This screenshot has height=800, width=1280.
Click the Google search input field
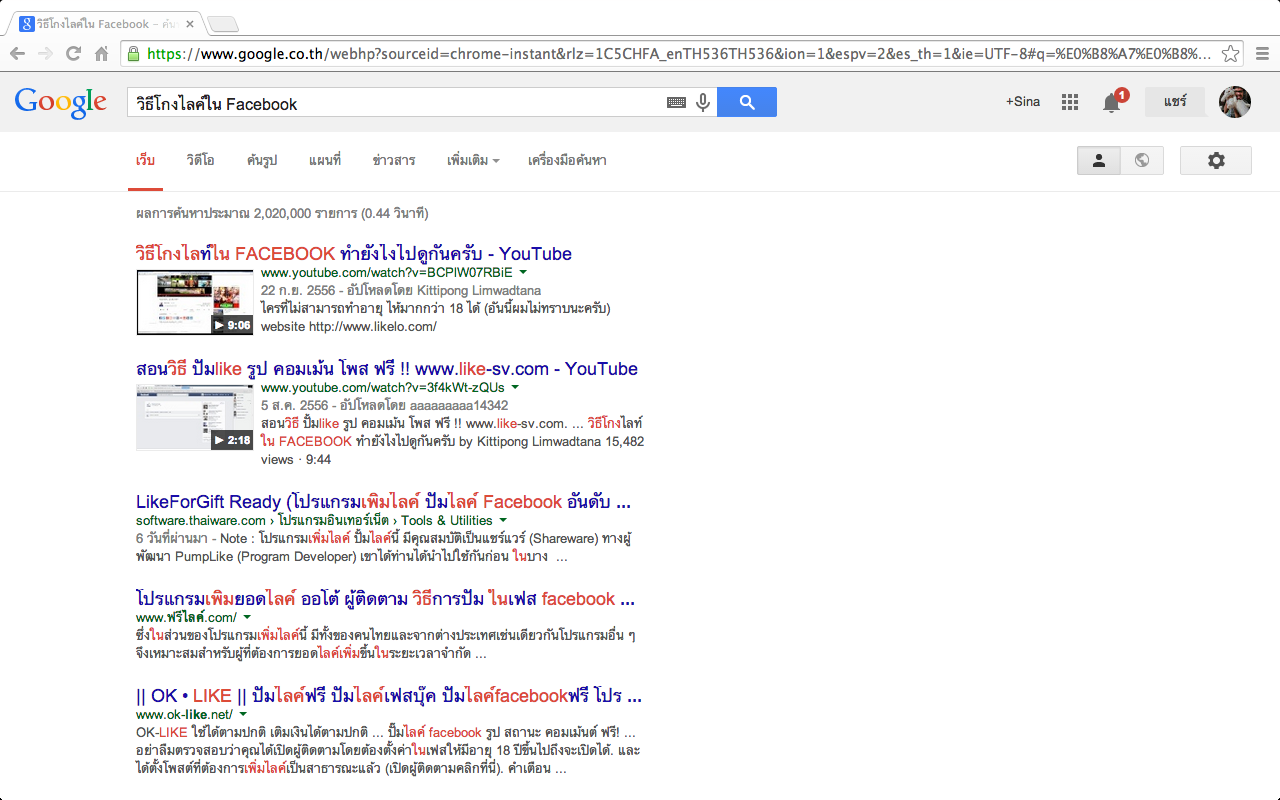tap(395, 102)
